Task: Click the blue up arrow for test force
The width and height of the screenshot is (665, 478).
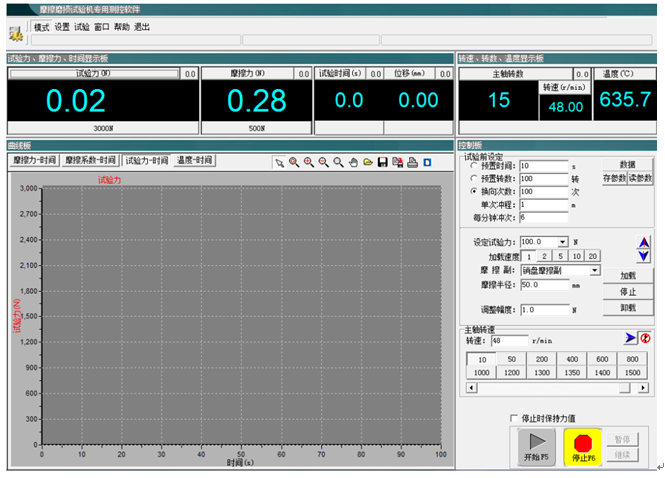Action: [644, 242]
